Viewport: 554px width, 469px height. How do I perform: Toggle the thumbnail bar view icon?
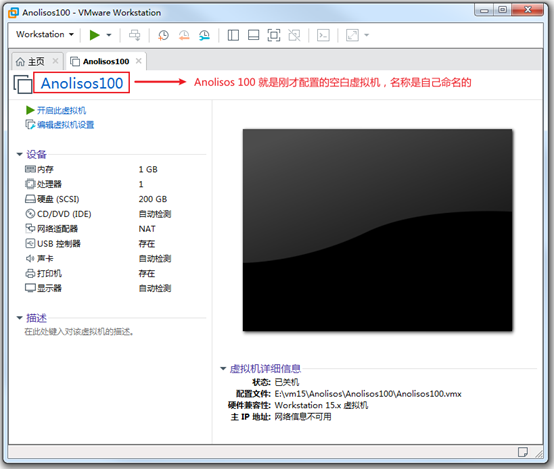[253, 35]
